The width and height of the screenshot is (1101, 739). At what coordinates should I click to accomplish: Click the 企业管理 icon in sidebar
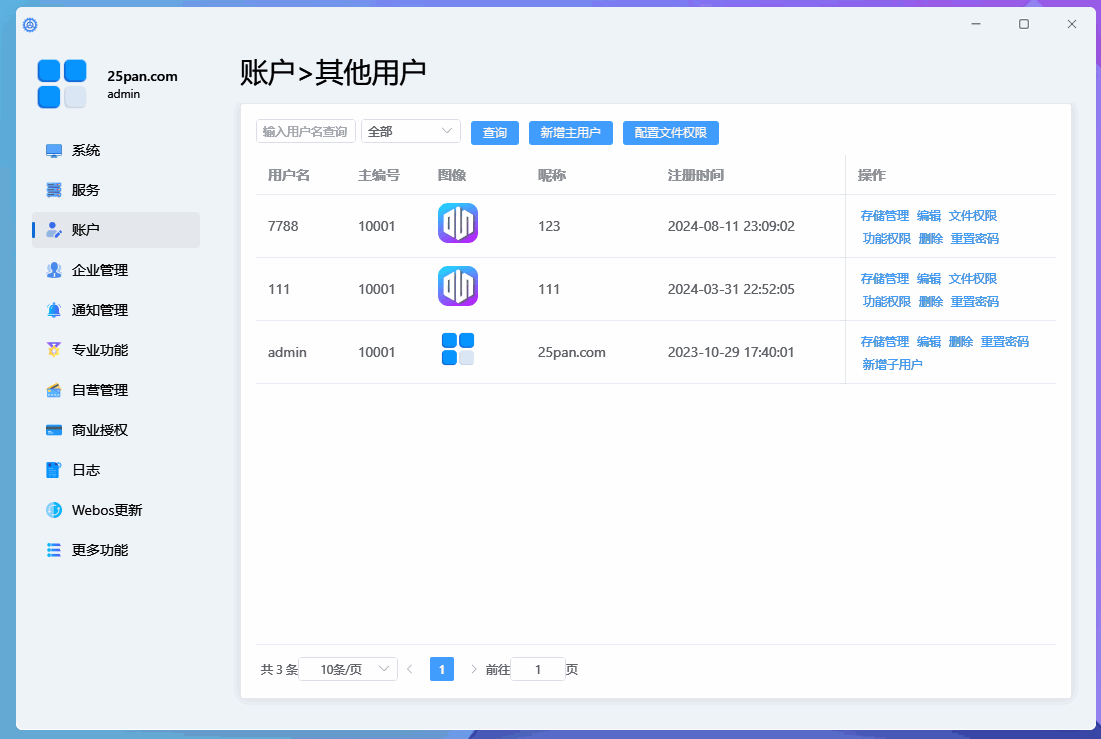tap(54, 270)
